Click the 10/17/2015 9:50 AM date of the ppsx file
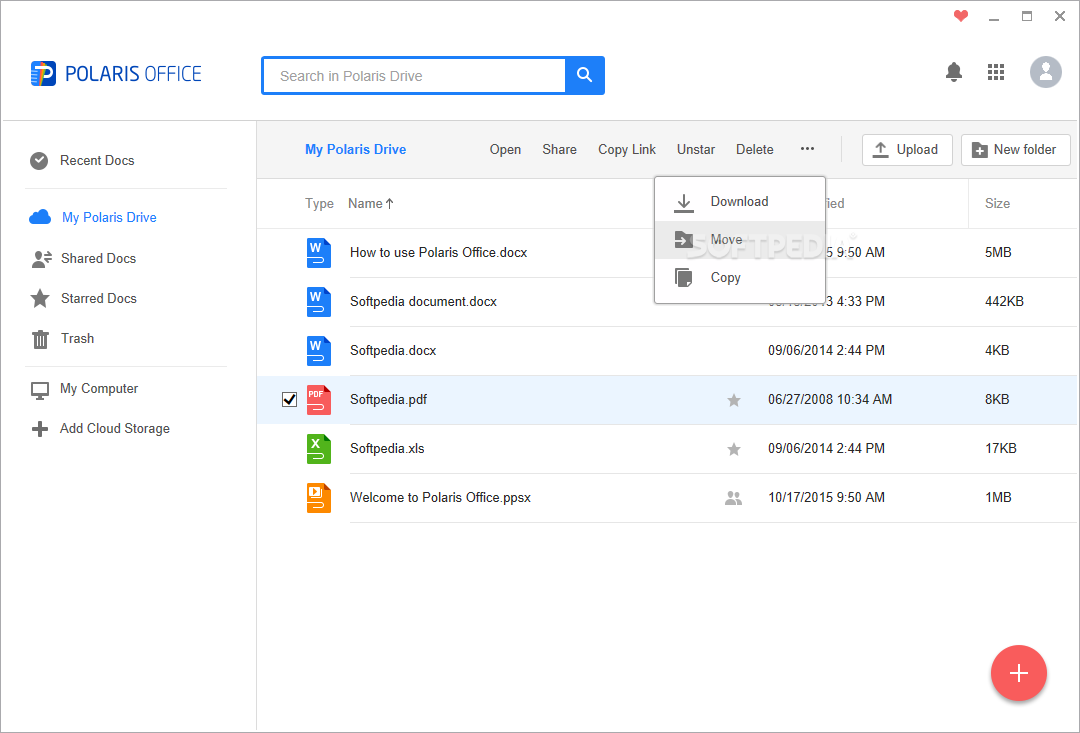Viewport: 1080px width, 733px height. click(x=826, y=497)
